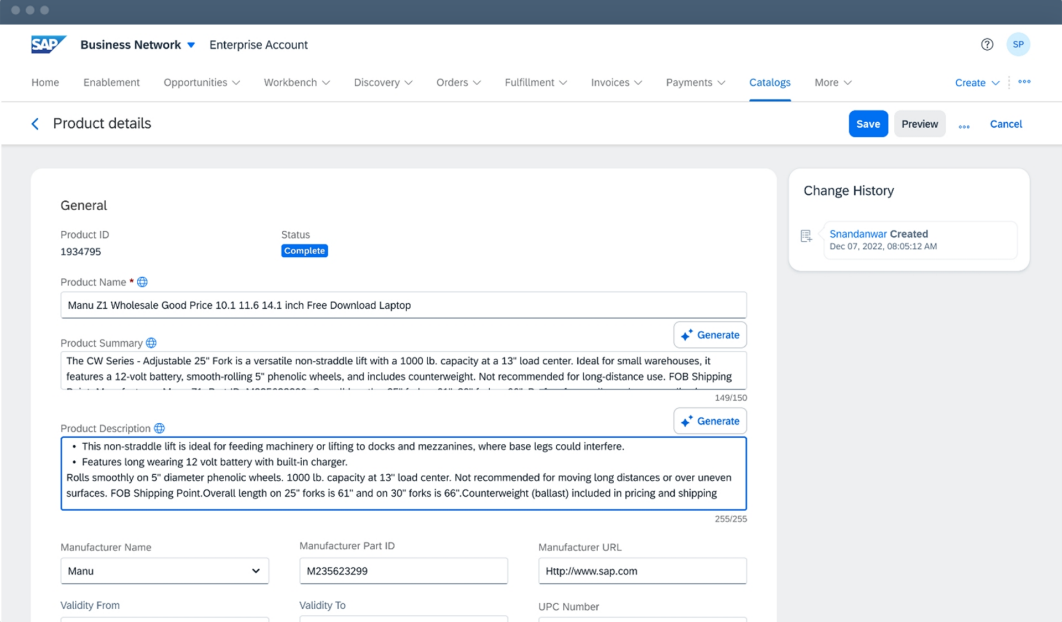Select the Catalogs tab

coord(769,83)
